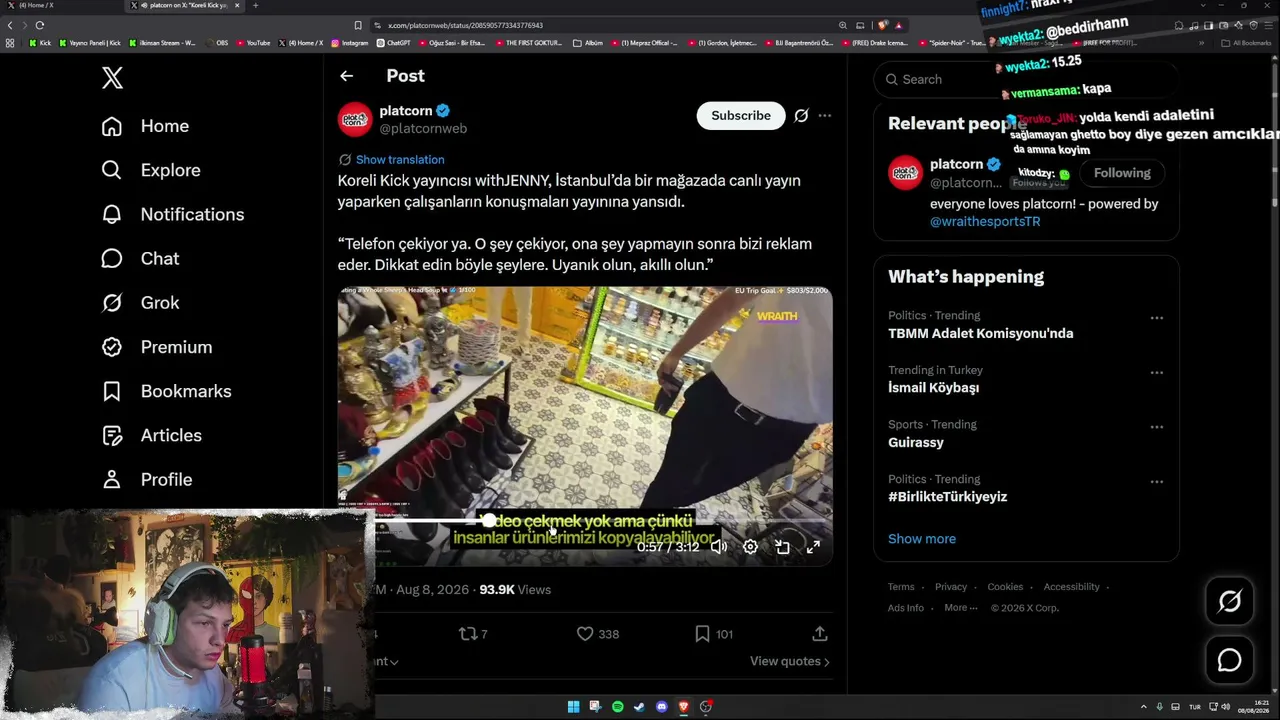This screenshot has width=1280, height=720.
Task: Open the Accessibility footer link
Action: pyautogui.click(x=1071, y=587)
